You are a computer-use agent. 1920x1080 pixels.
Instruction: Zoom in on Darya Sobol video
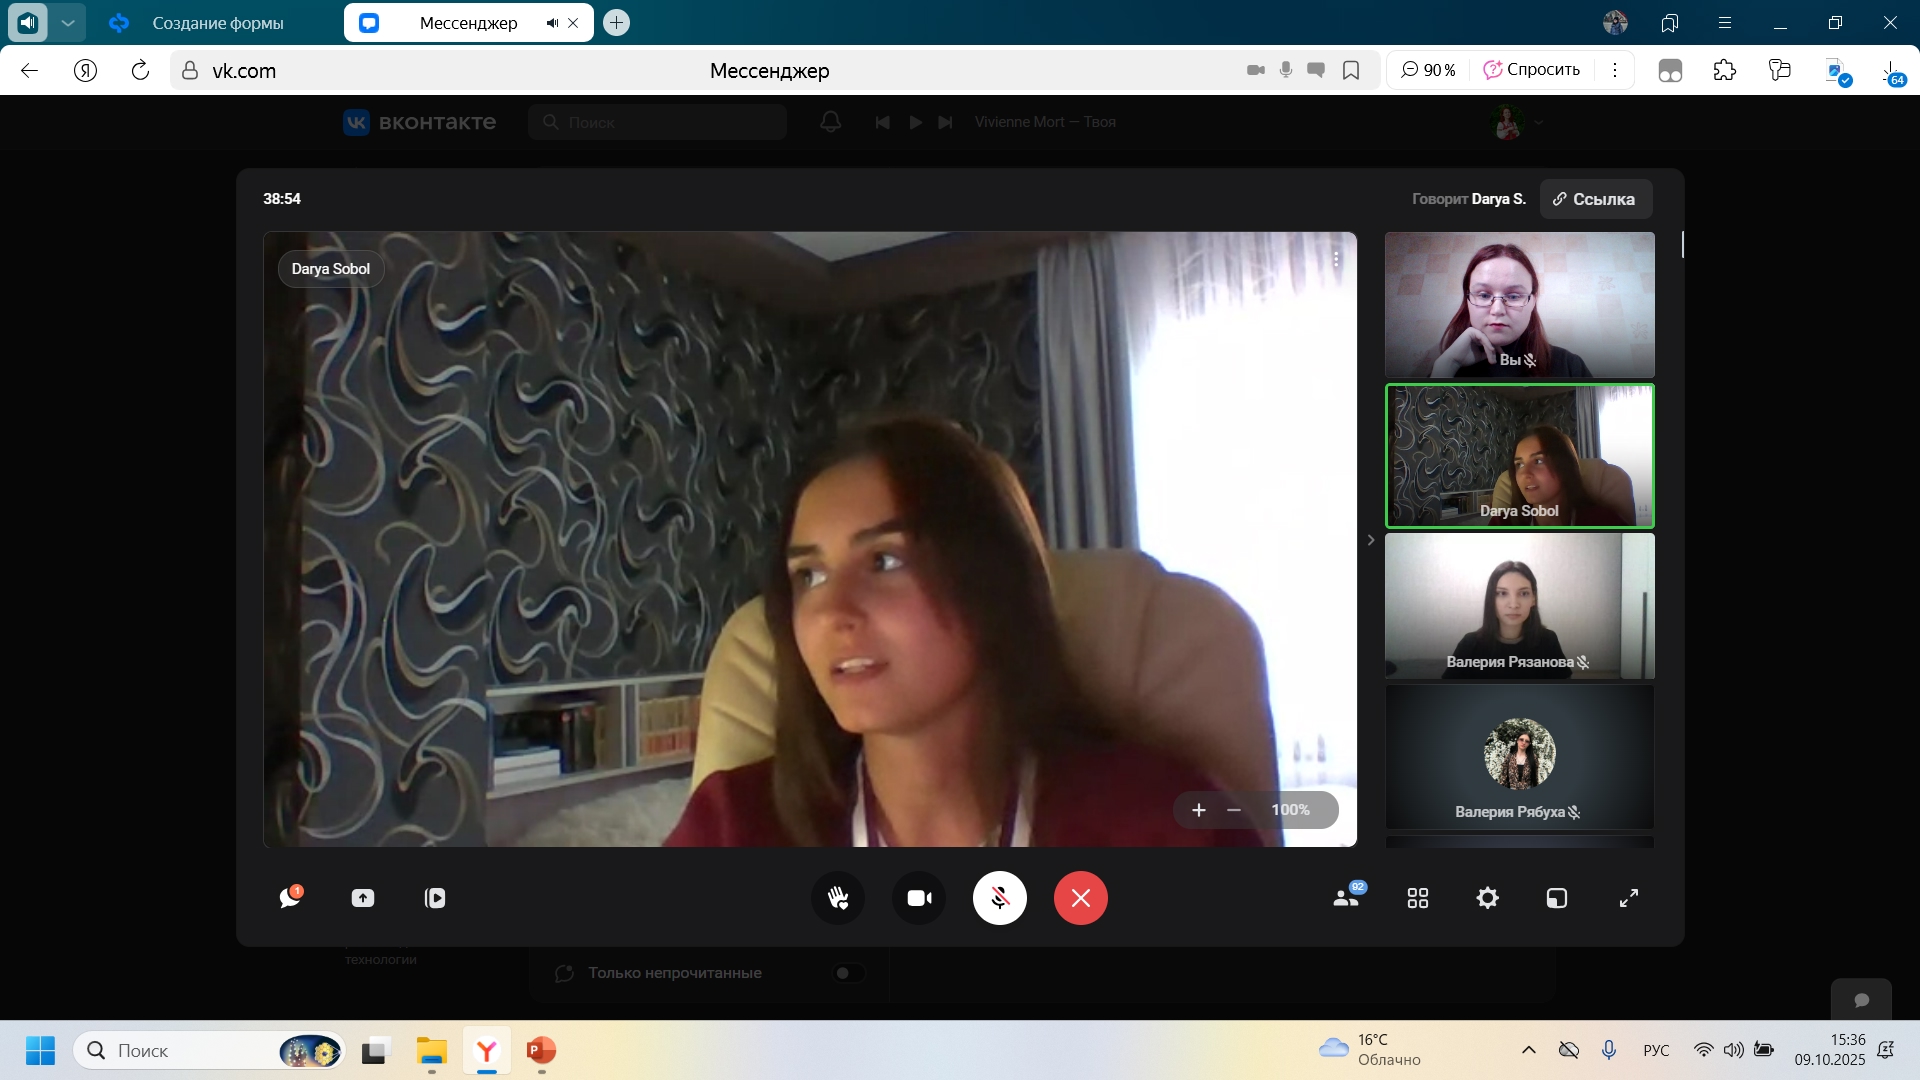pos(1198,810)
